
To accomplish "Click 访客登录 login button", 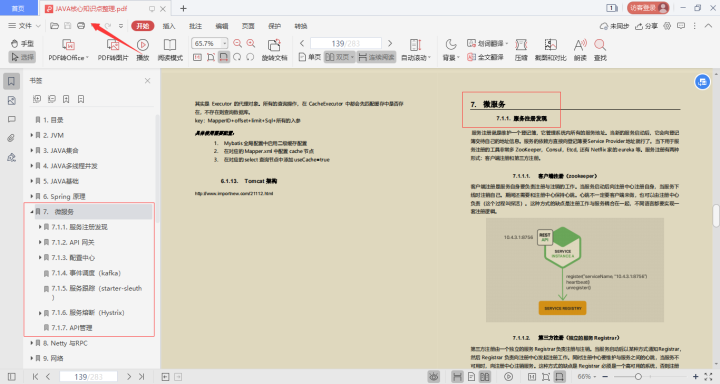I will tap(648, 8).
